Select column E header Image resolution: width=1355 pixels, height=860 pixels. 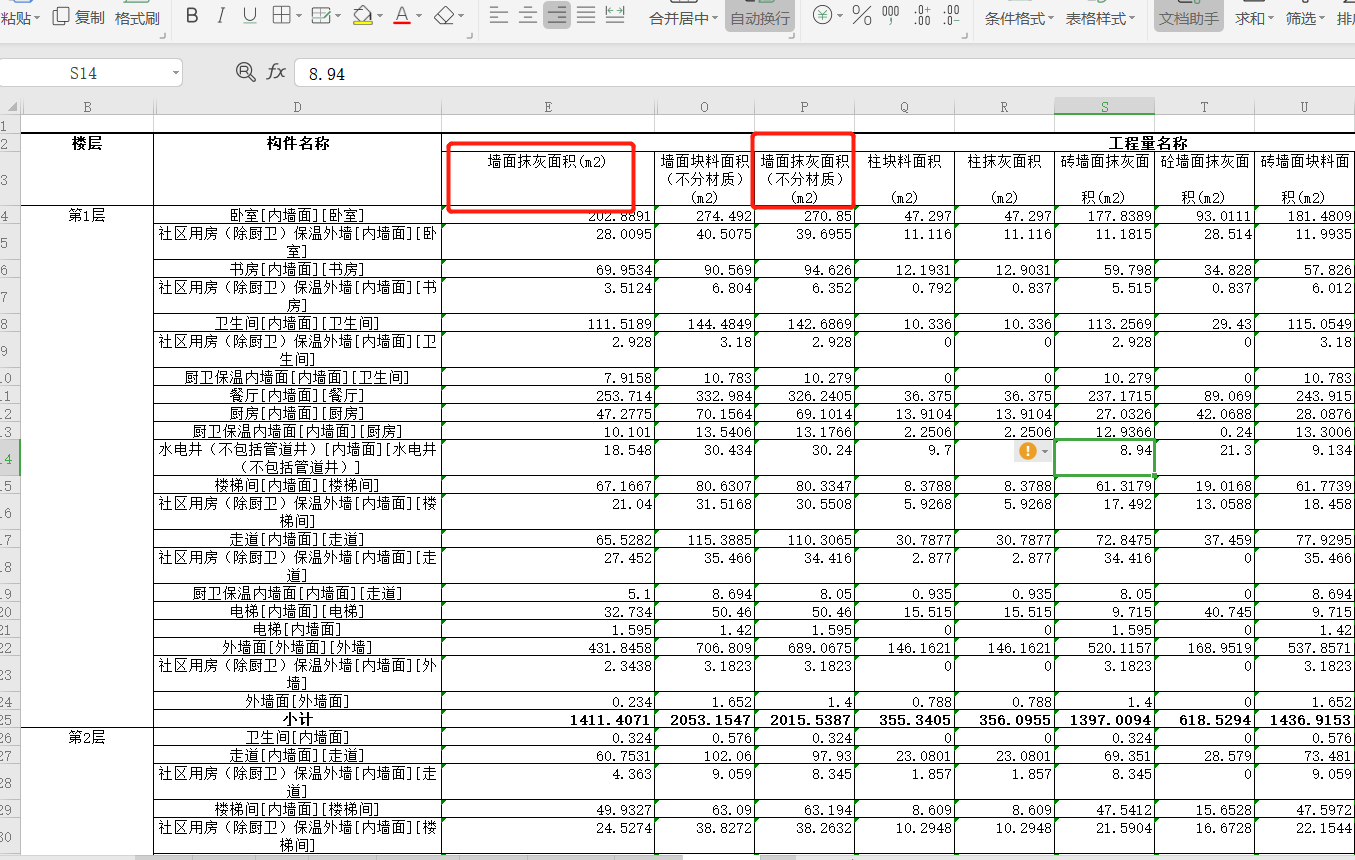point(548,107)
